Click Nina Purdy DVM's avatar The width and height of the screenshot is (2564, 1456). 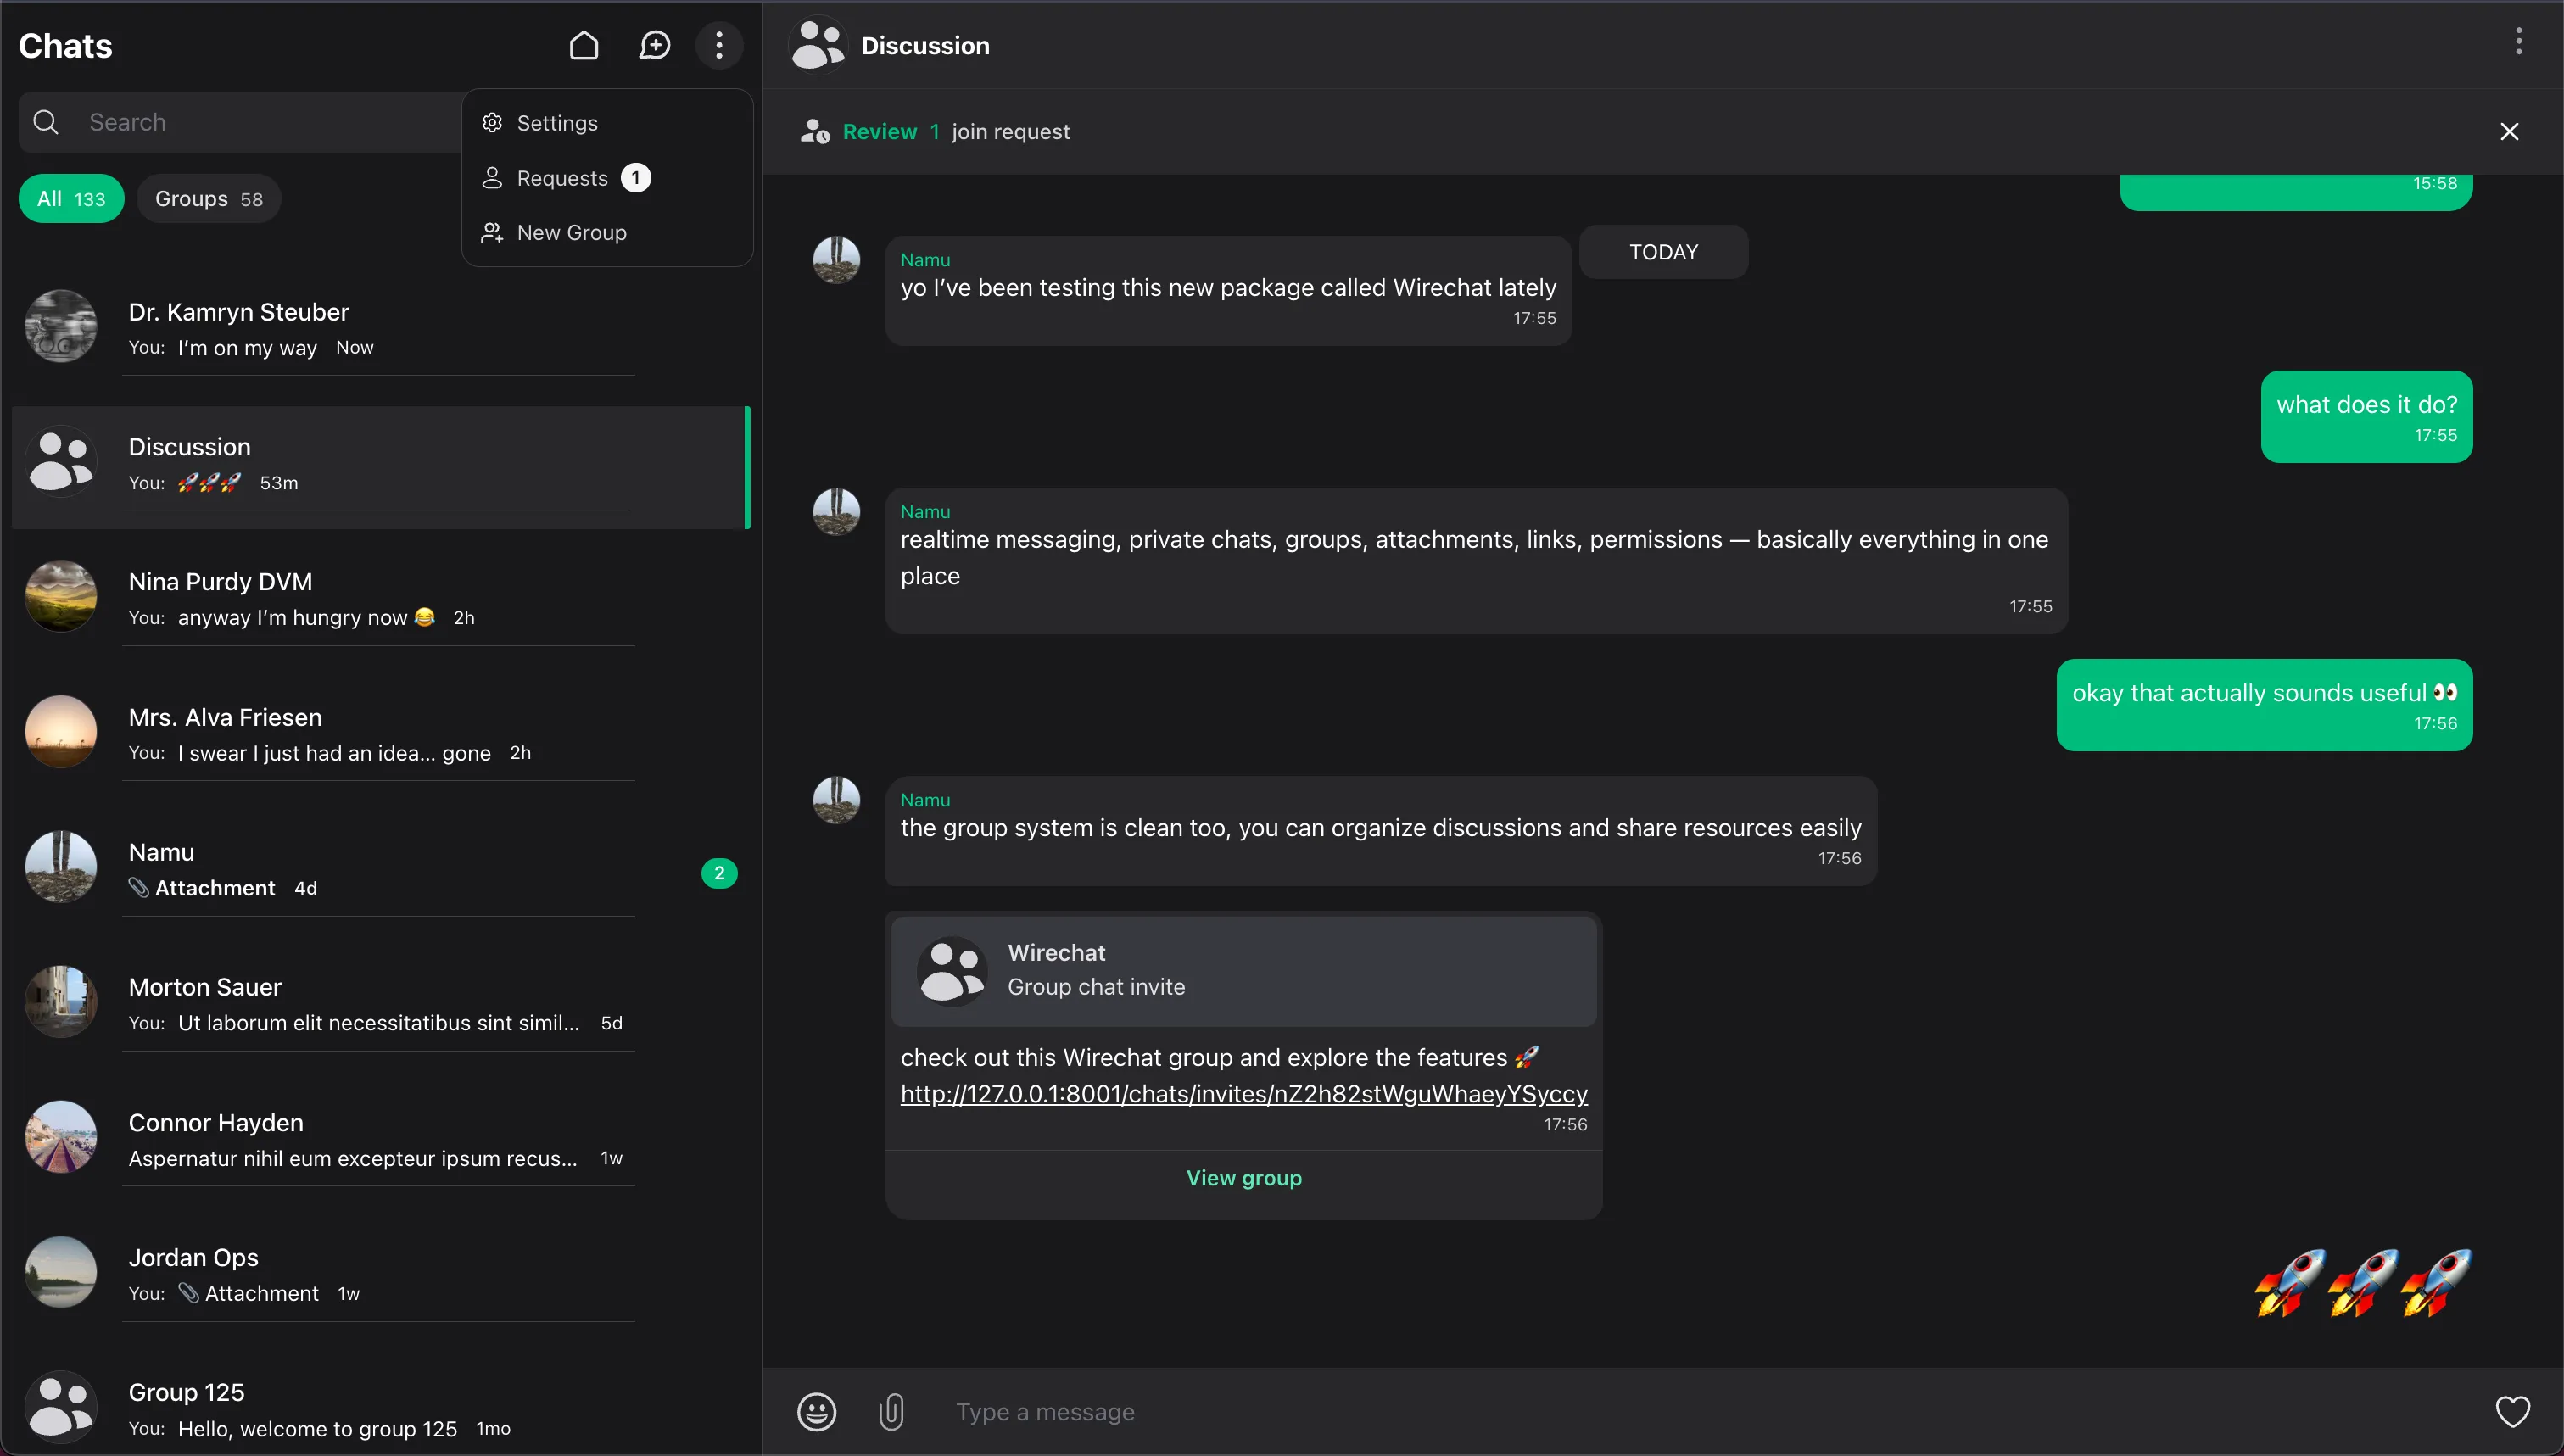point(61,596)
